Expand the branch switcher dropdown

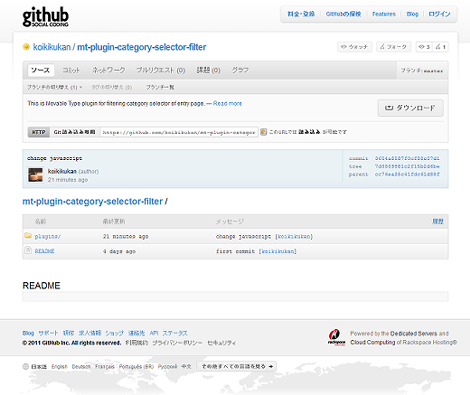tap(54, 87)
